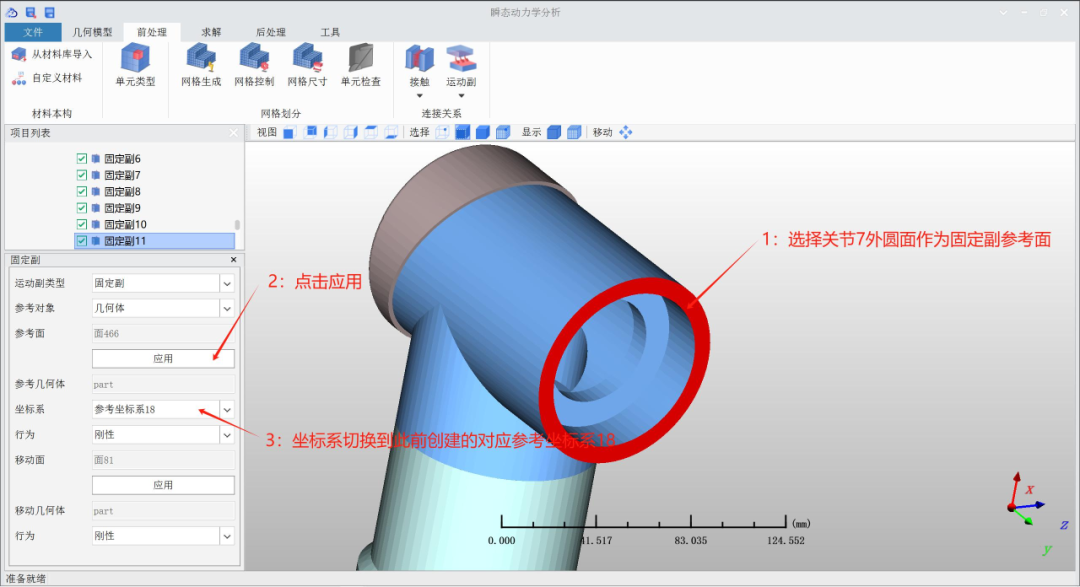1080x587 pixels.
Task: Click the element check (单元检查) icon
Action: tap(360, 58)
